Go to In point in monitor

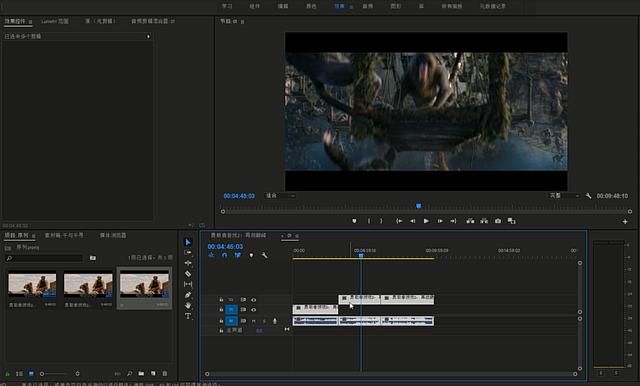399,221
